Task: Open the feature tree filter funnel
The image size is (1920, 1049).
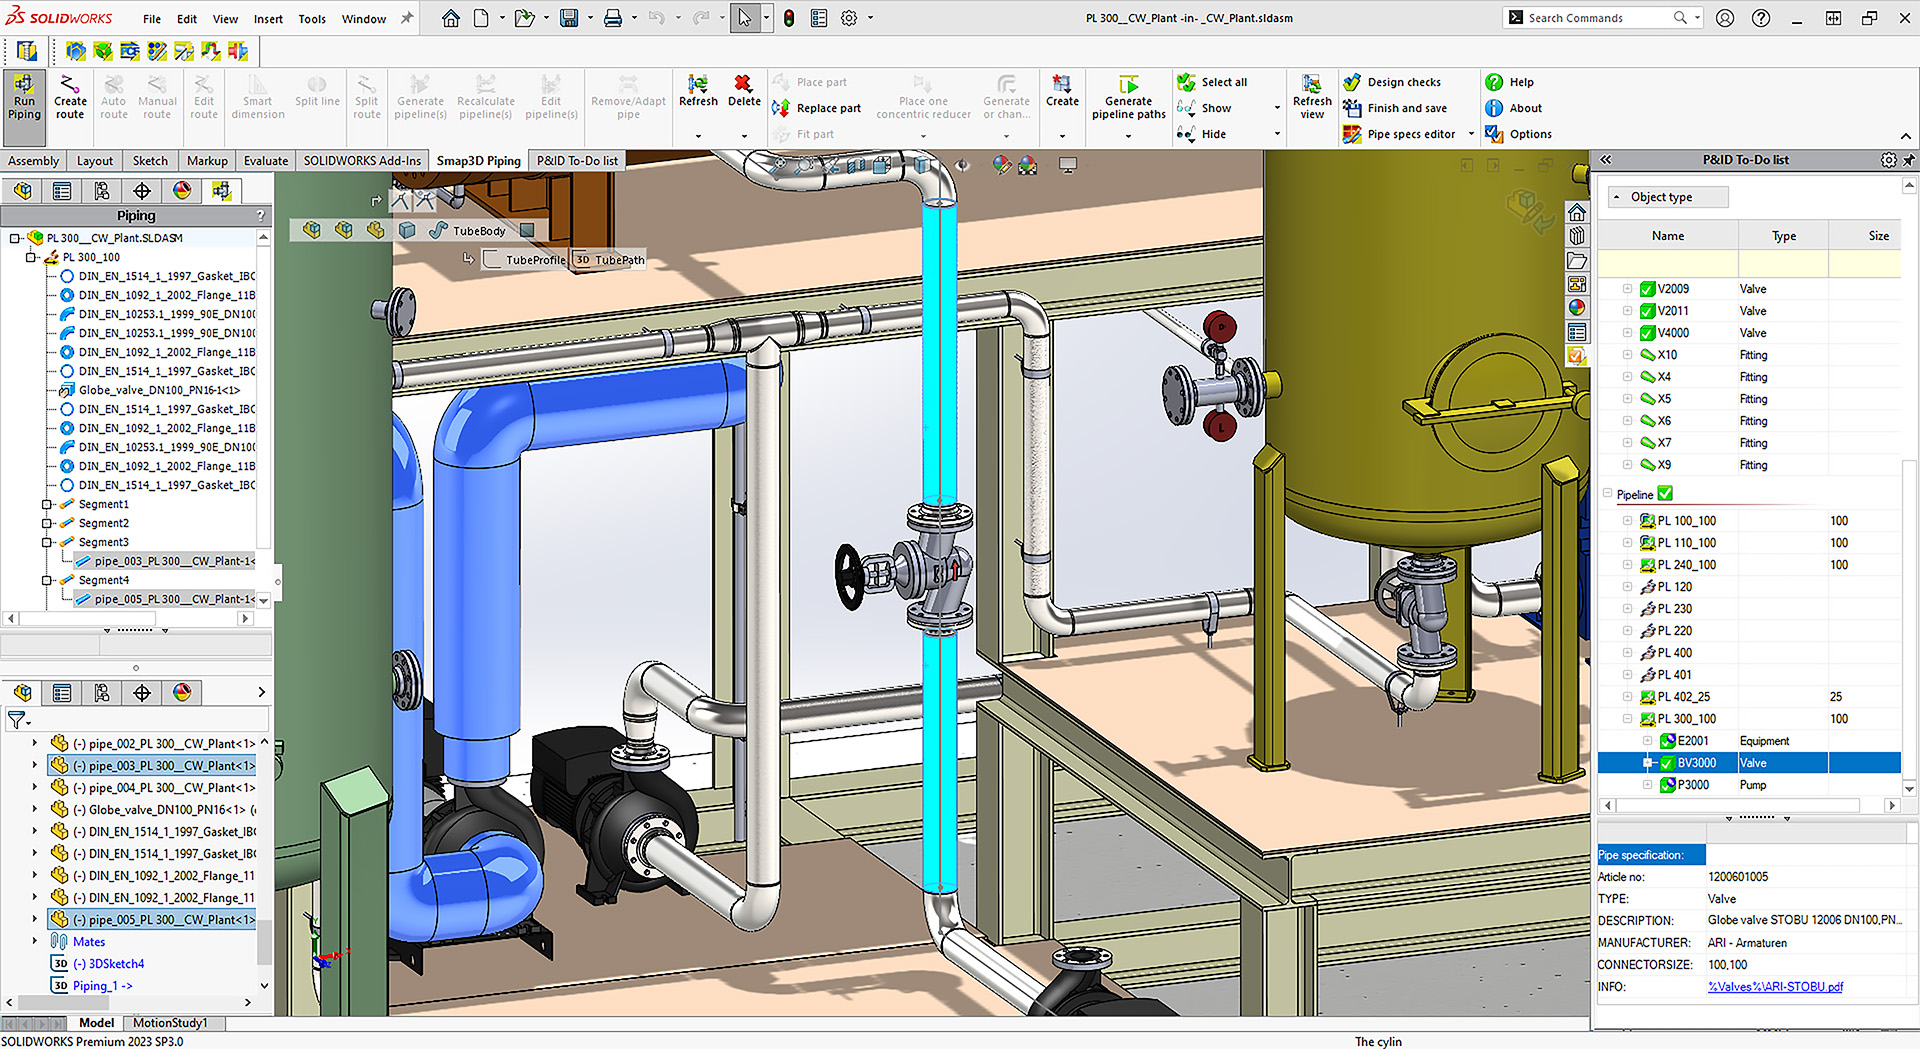Action: (17, 719)
